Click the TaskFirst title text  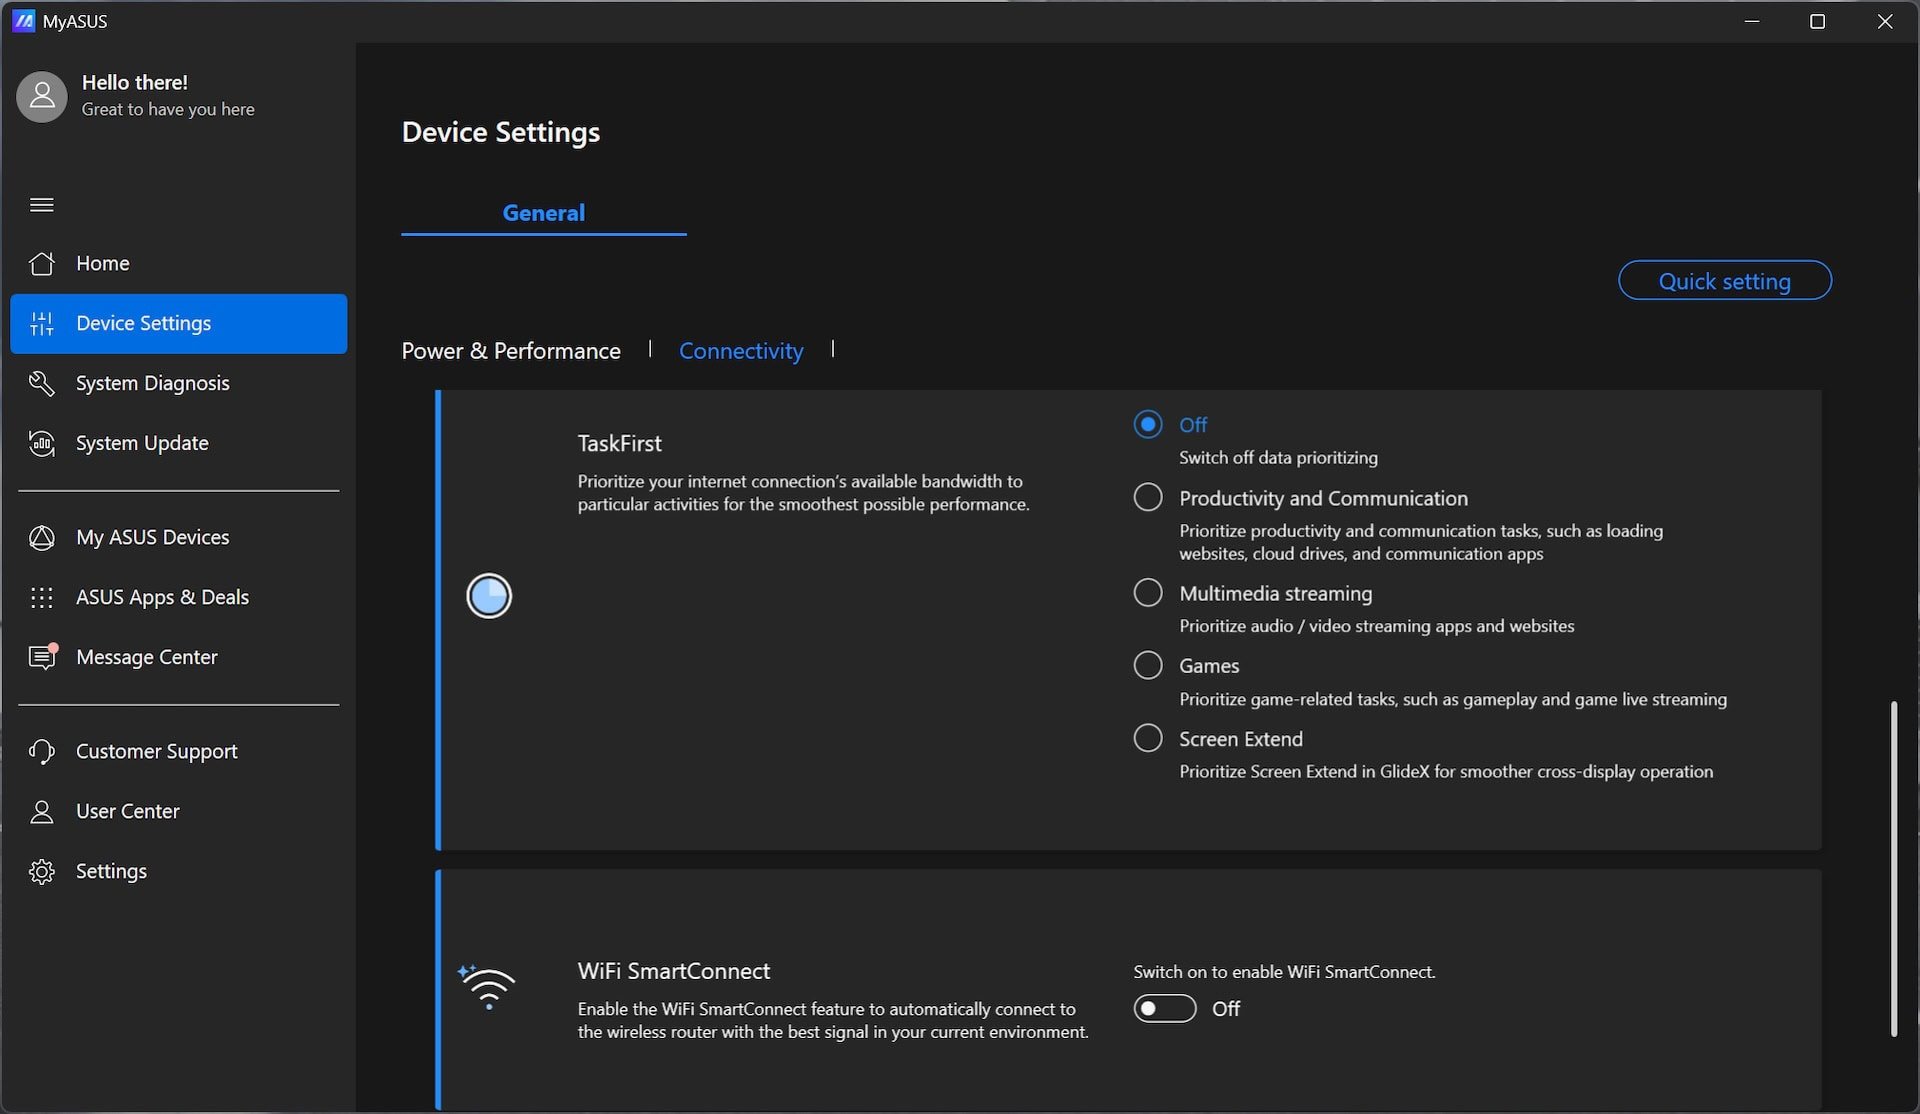point(620,443)
